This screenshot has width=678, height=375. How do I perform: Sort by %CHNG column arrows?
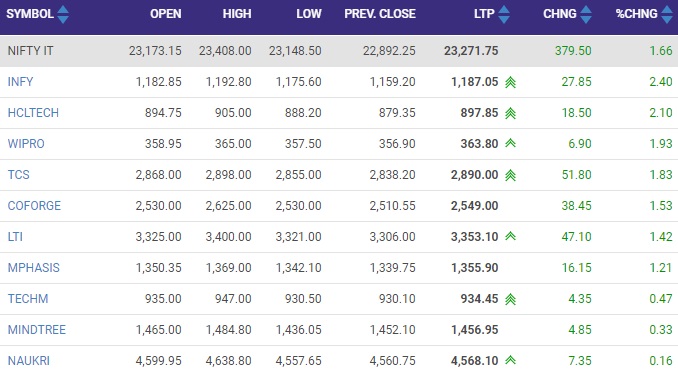(667, 14)
